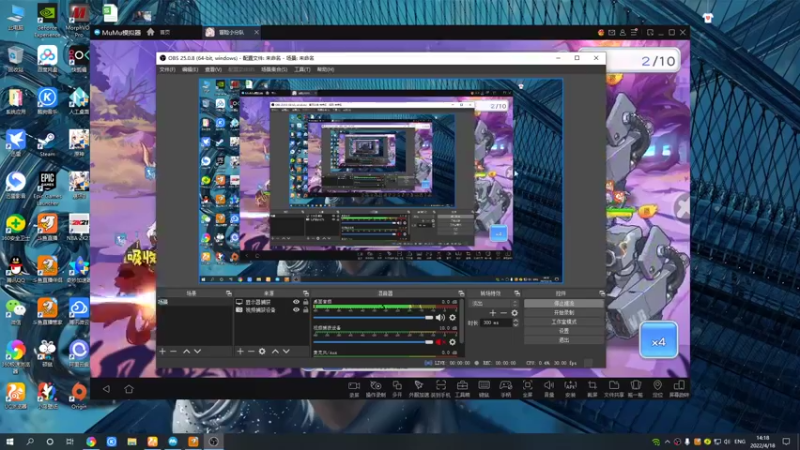
Task: Open Epic Games Launcher desktop shortcut
Action: [x=47, y=188]
